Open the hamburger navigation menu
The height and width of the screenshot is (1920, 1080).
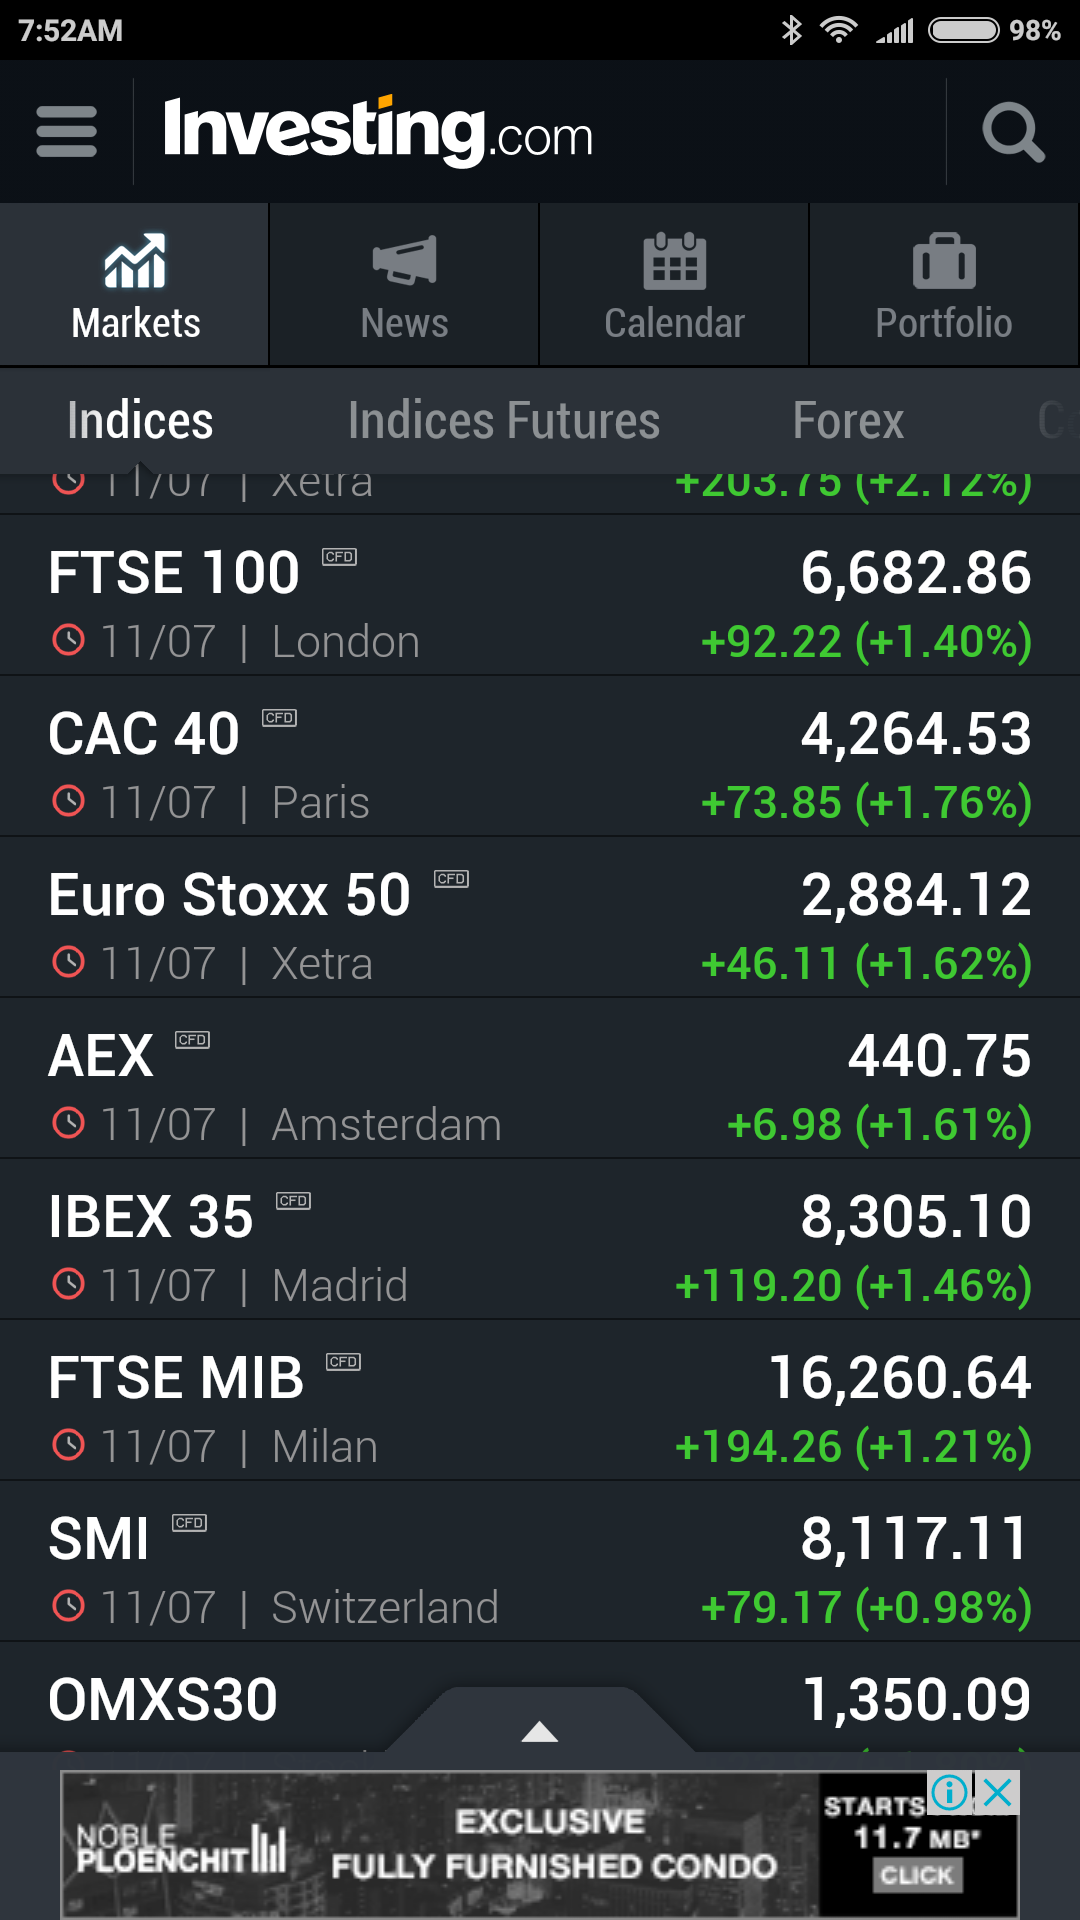click(66, 132)
